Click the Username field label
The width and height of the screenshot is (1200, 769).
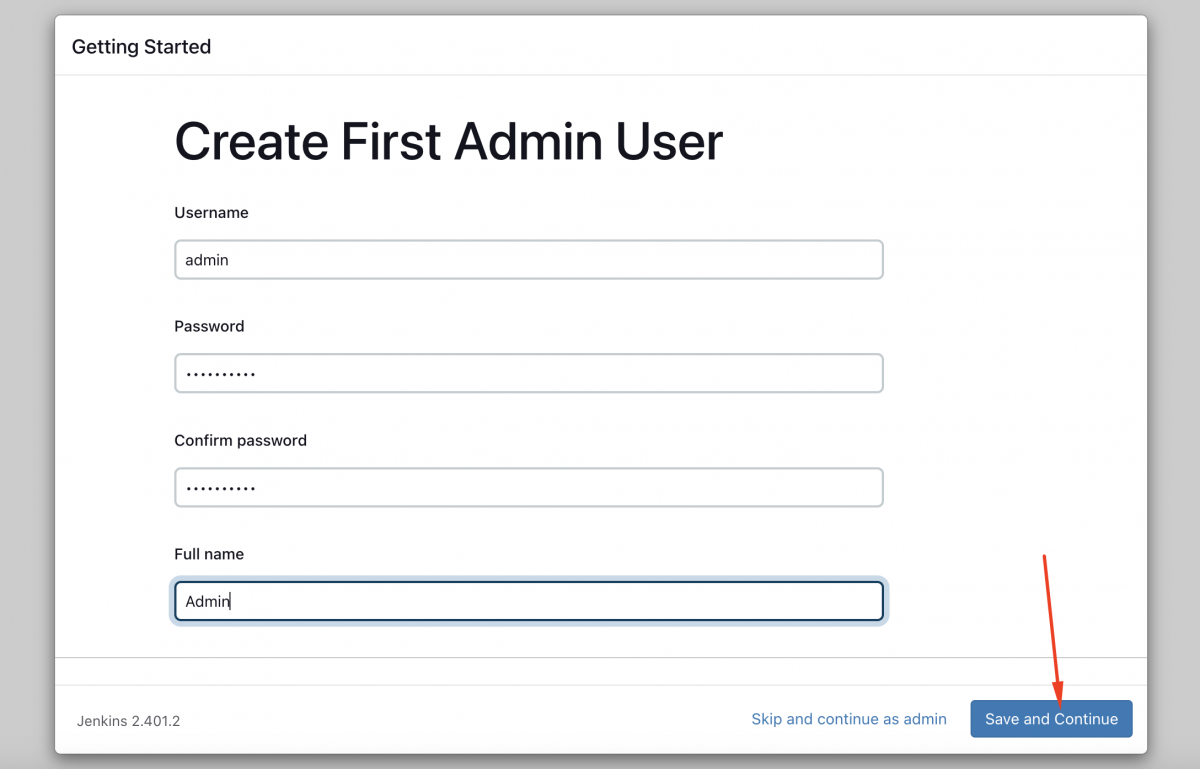(211, 213)
